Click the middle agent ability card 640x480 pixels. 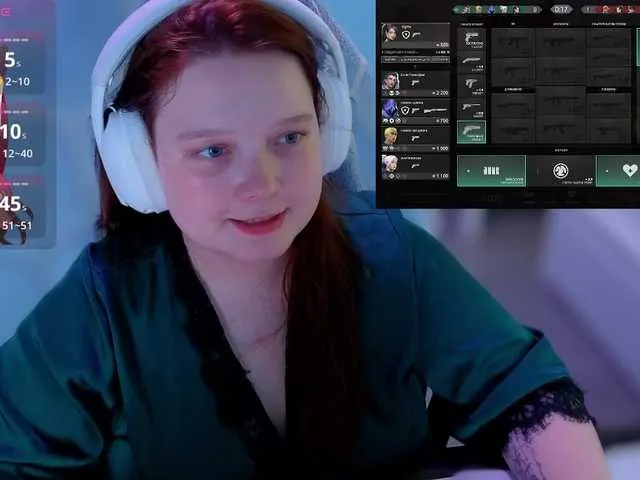560,170
